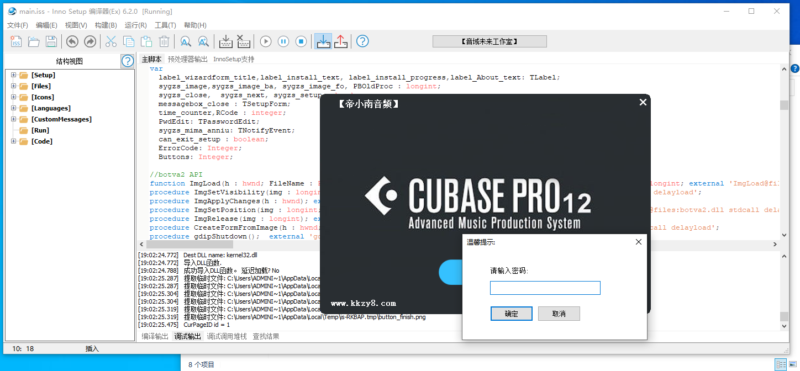Screen dimensions: 800x371
Task: Open the 工具(T) menu
Action: (165, 25)
